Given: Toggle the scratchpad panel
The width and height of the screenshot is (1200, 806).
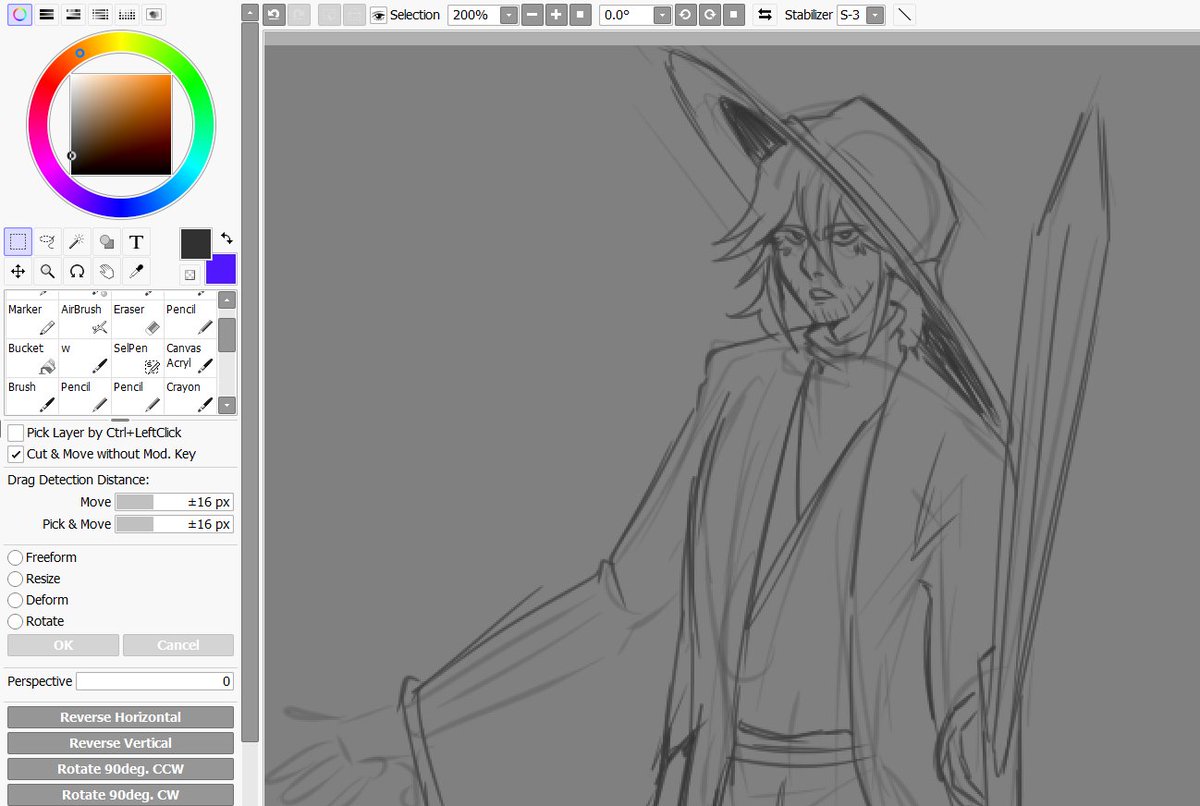Looking at the screenshot, I should tap(154, 14).
